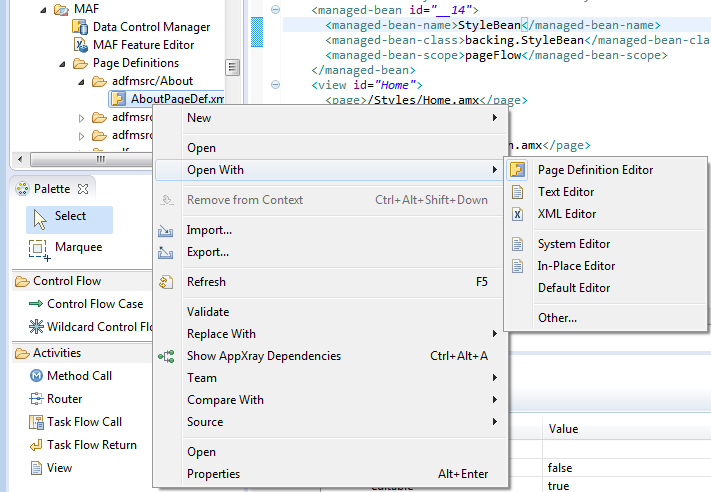This screenshot has width=711, height=492.
Task: Click the AboutPageDef.xml file icon
Action: tap(118, 98)
